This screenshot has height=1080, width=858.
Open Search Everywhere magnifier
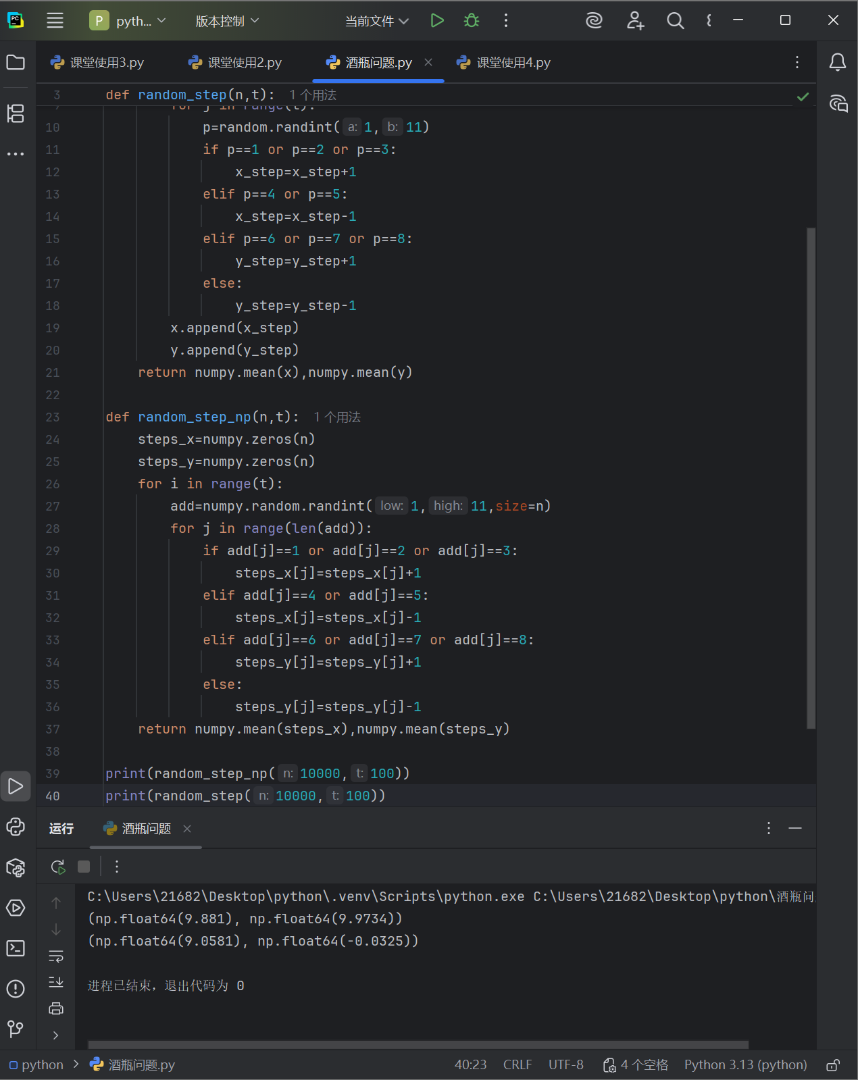point(676,21)
